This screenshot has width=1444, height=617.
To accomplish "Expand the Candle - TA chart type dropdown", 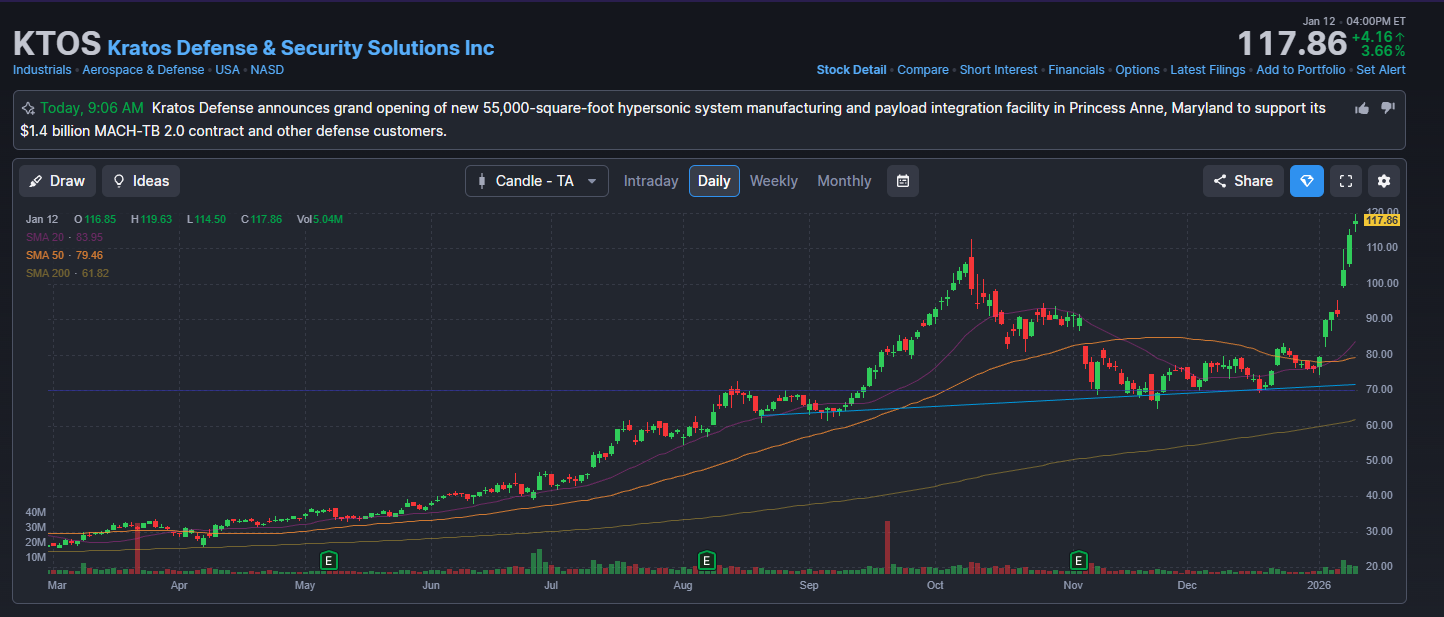I will coord(537,181).
